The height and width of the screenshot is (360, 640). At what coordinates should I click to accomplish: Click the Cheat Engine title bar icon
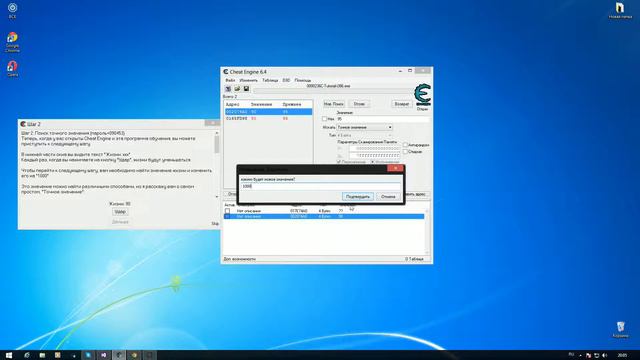(x=226, y=72)
